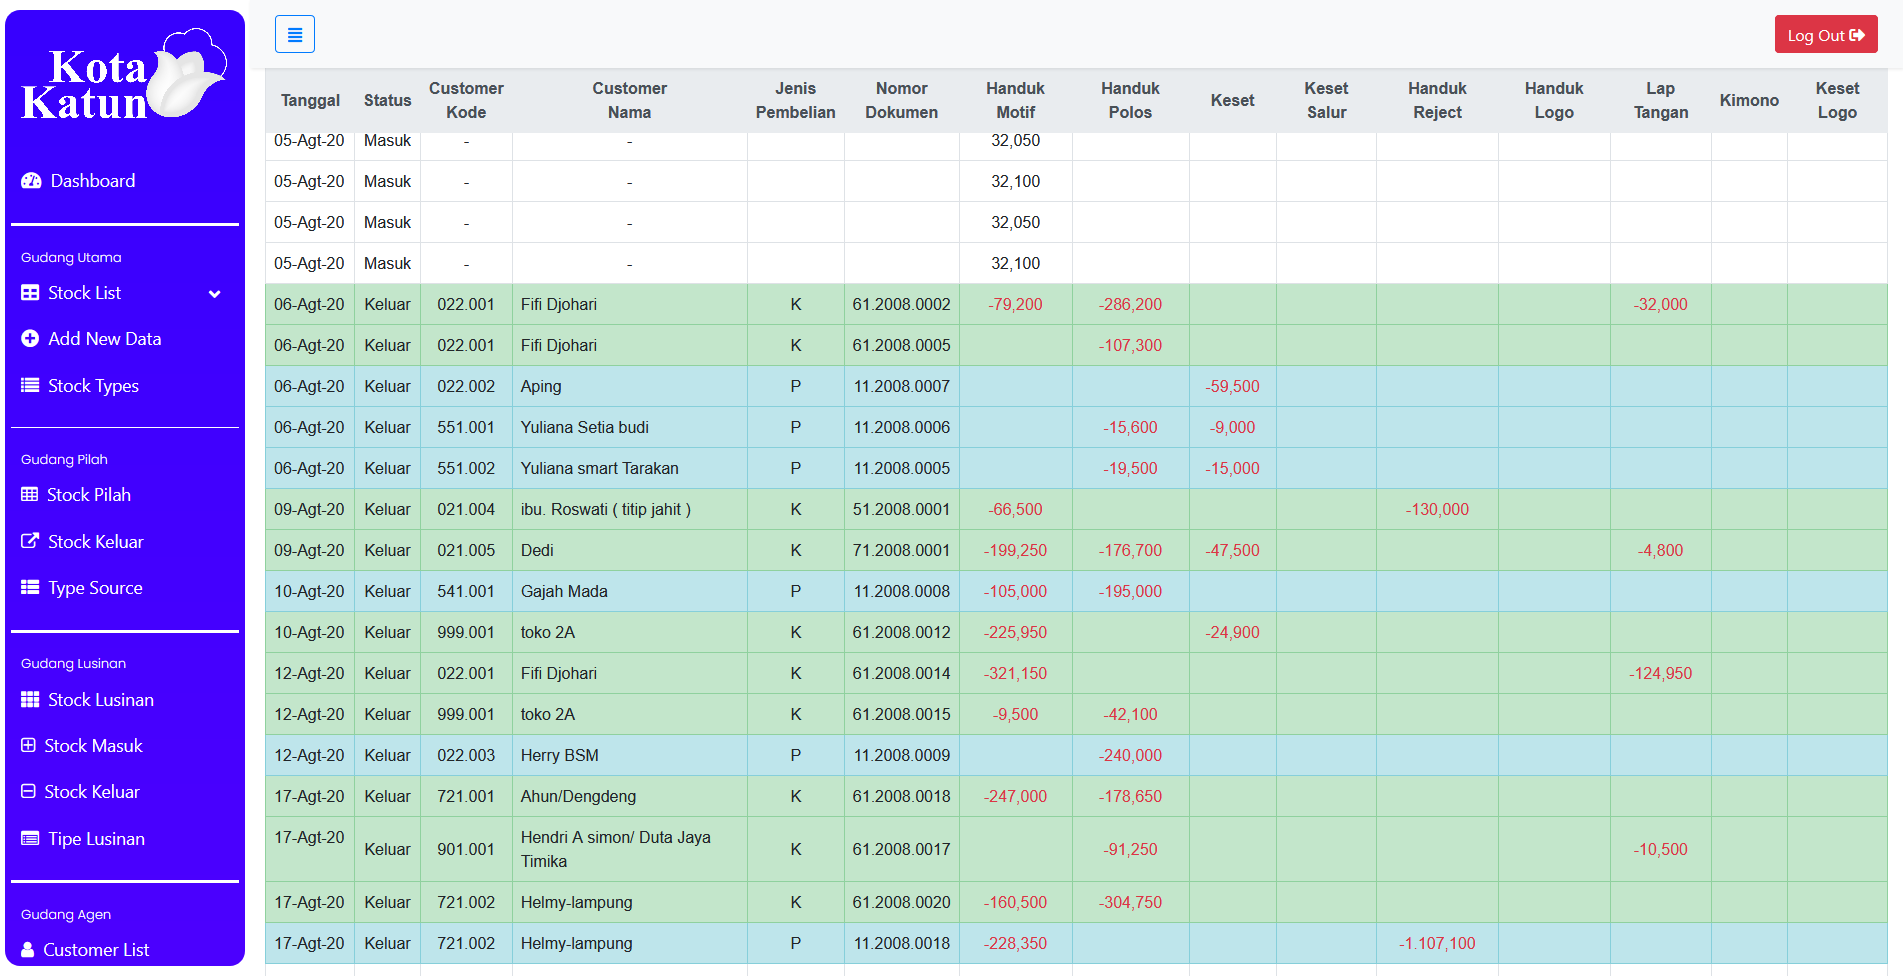Click the Handuk Logo column header

pyautogui.click(x=1554, y=100)
